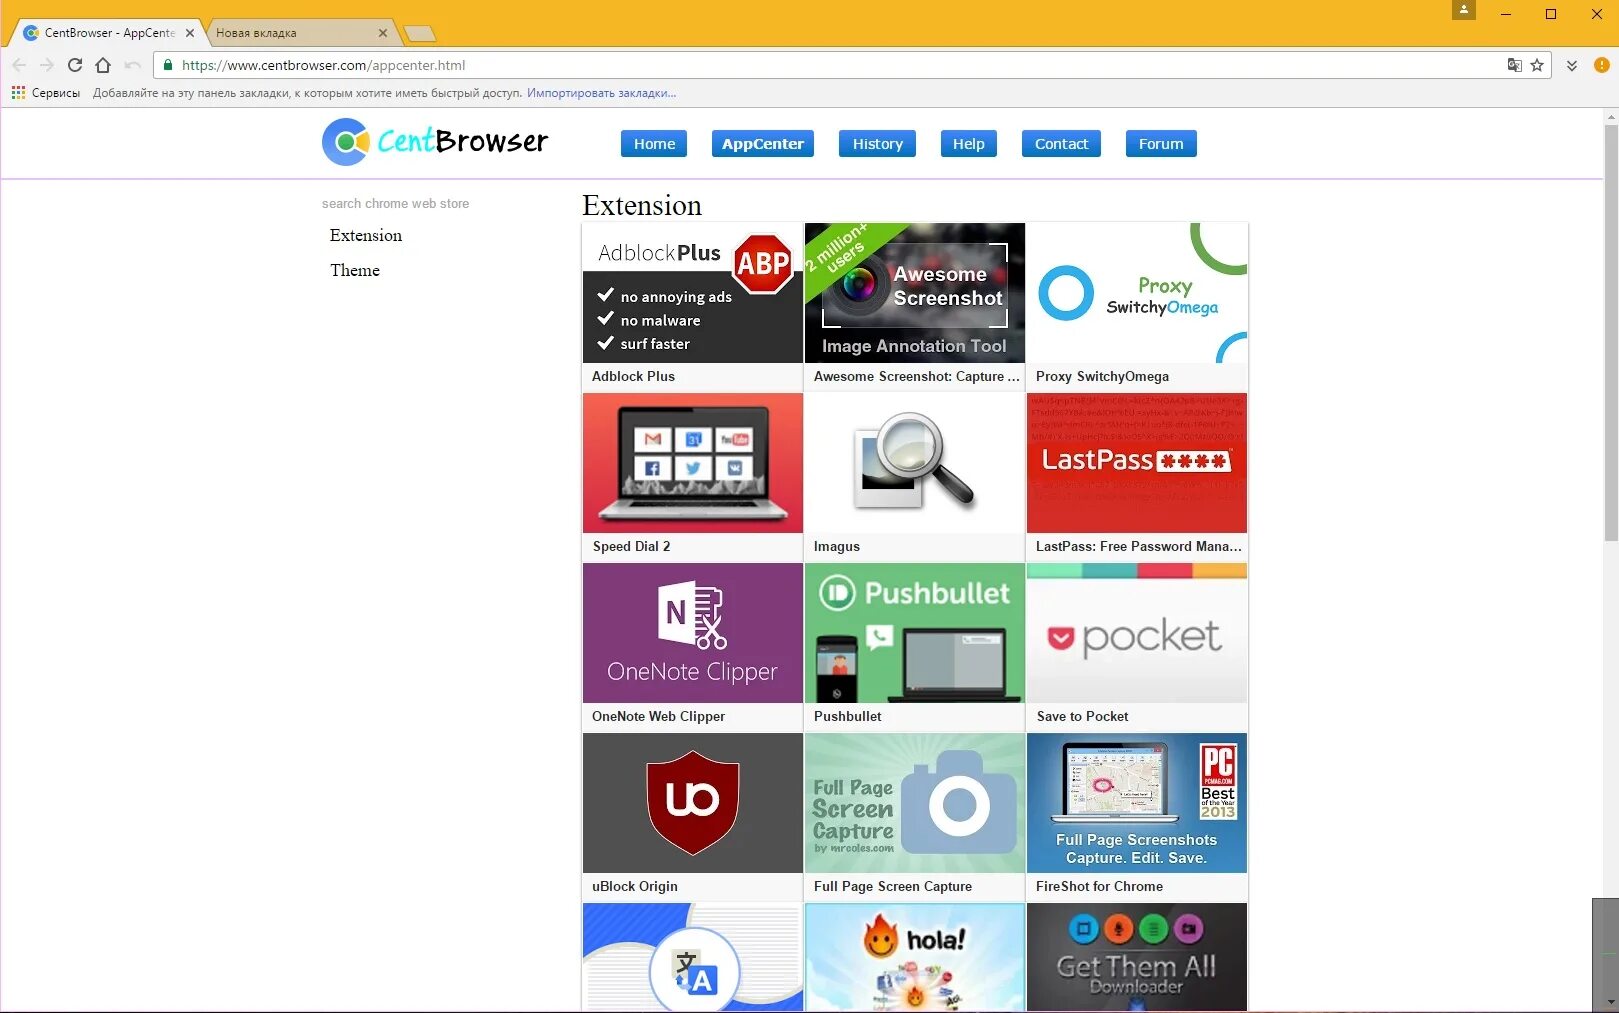Open the Home navigation button
This screenshot has height=1013, width=1619.
click(654, 144)
